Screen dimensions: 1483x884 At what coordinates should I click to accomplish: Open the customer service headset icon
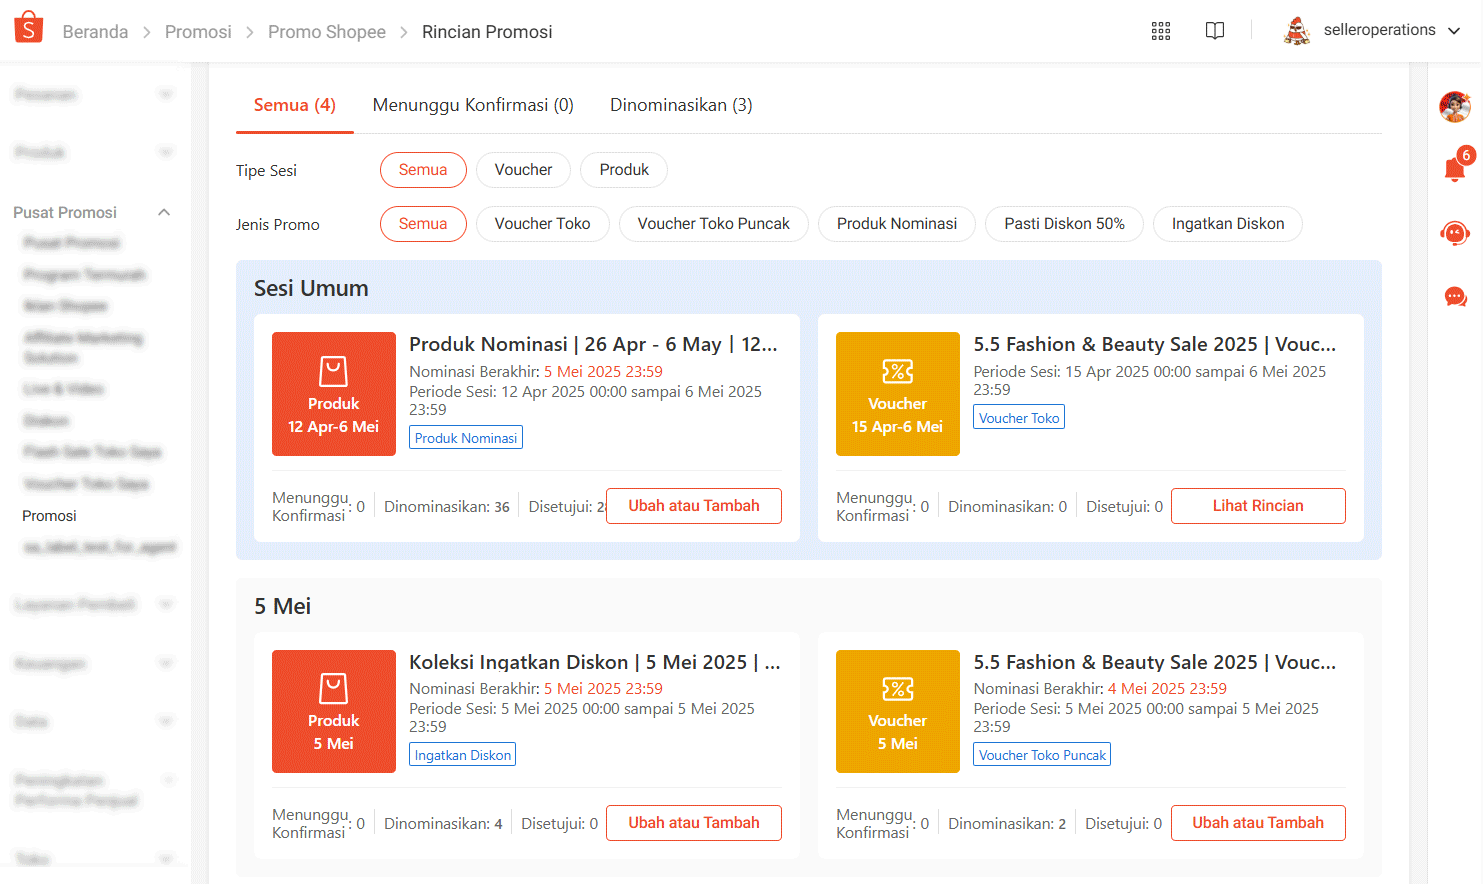click(1455, 233)
